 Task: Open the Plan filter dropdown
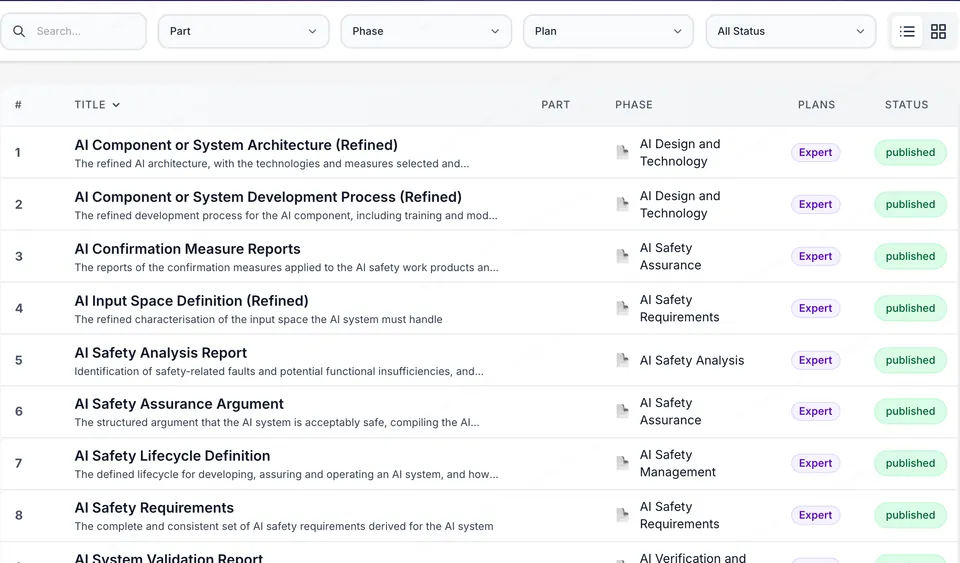(x=609, y=31)
